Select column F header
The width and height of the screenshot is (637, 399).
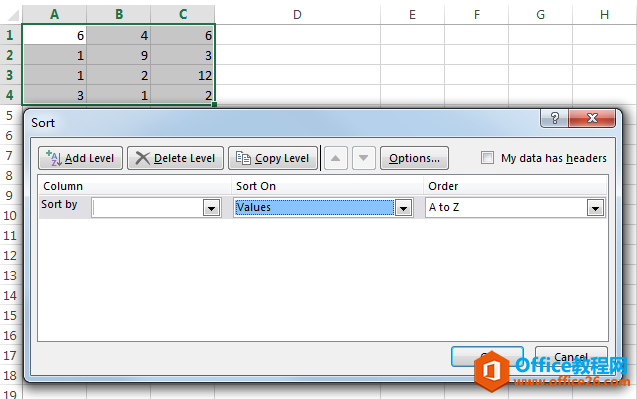point(477,15)
